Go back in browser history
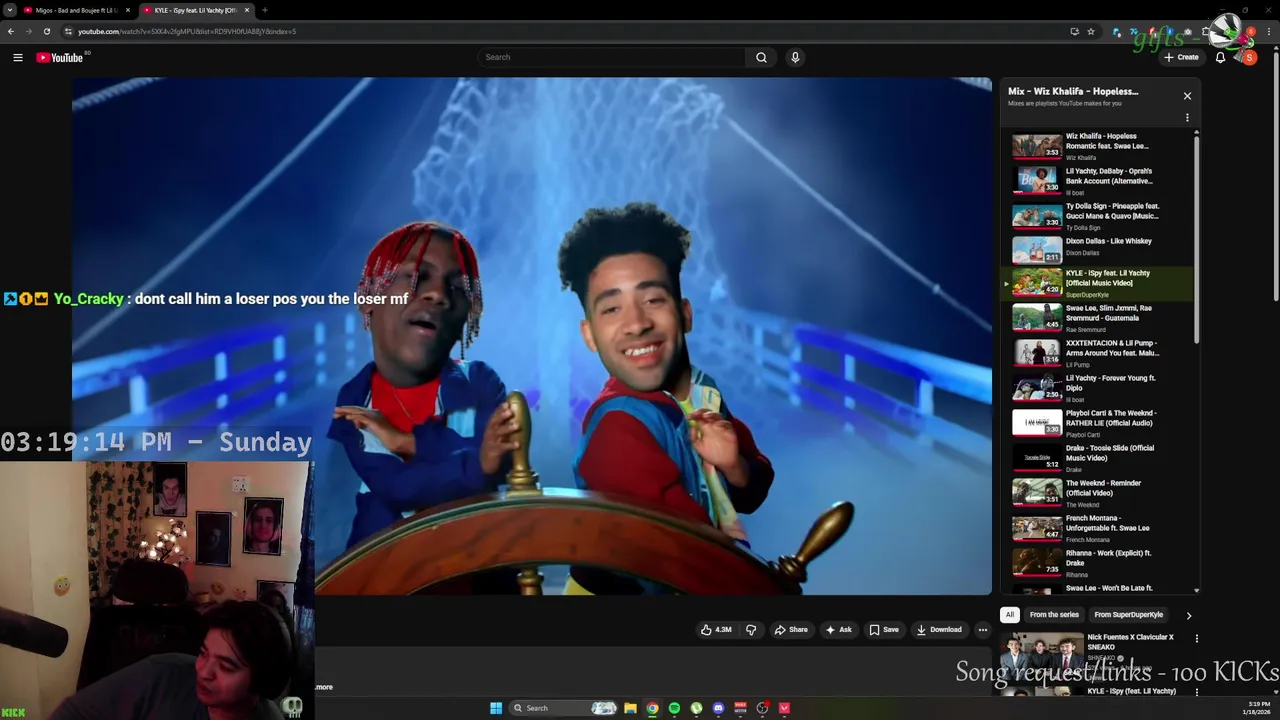 pos(10,31)
